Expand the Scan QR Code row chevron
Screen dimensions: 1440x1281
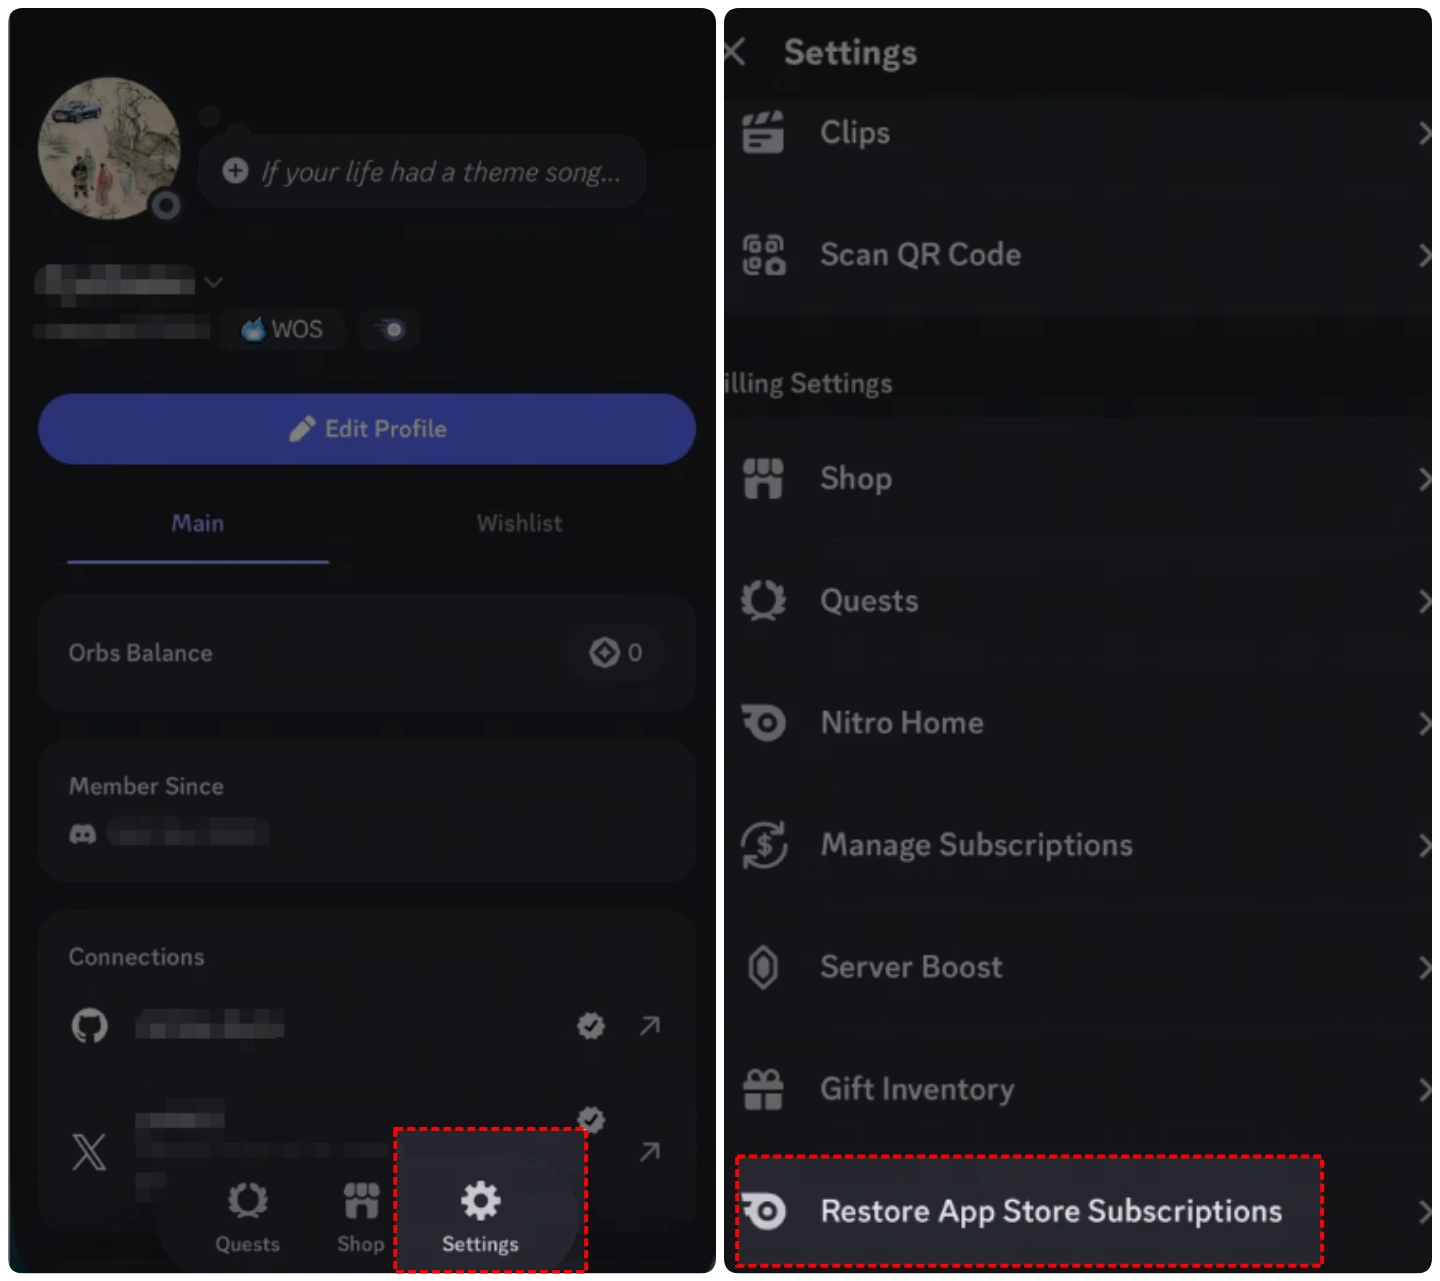[x=1424, y=255]
